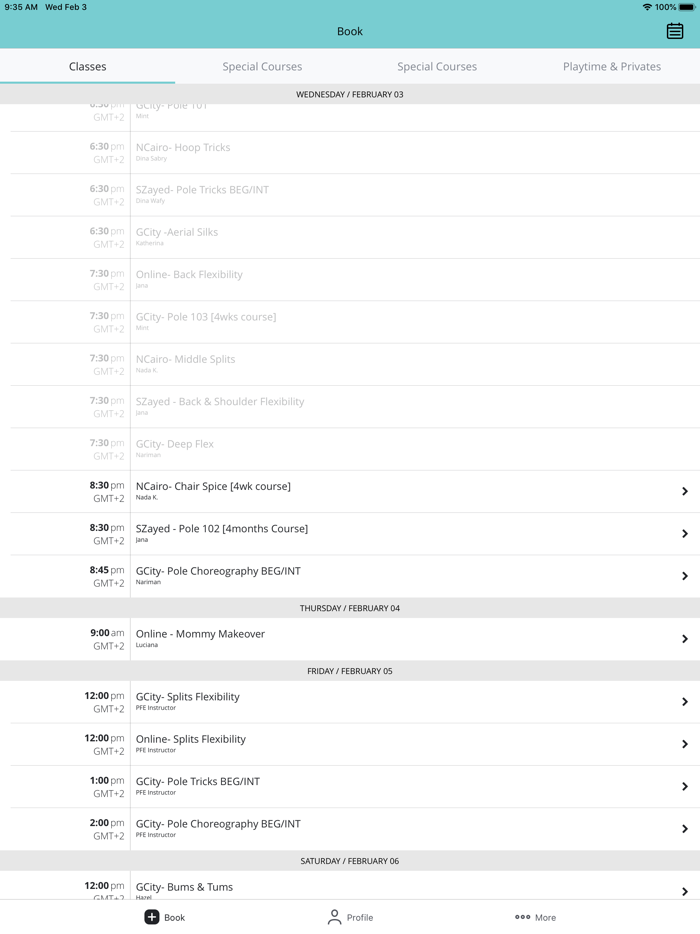Expand GCity- Bums & Tums chevron
The width and height of the screenshot is (700, 934).
(x=685, y=891)
